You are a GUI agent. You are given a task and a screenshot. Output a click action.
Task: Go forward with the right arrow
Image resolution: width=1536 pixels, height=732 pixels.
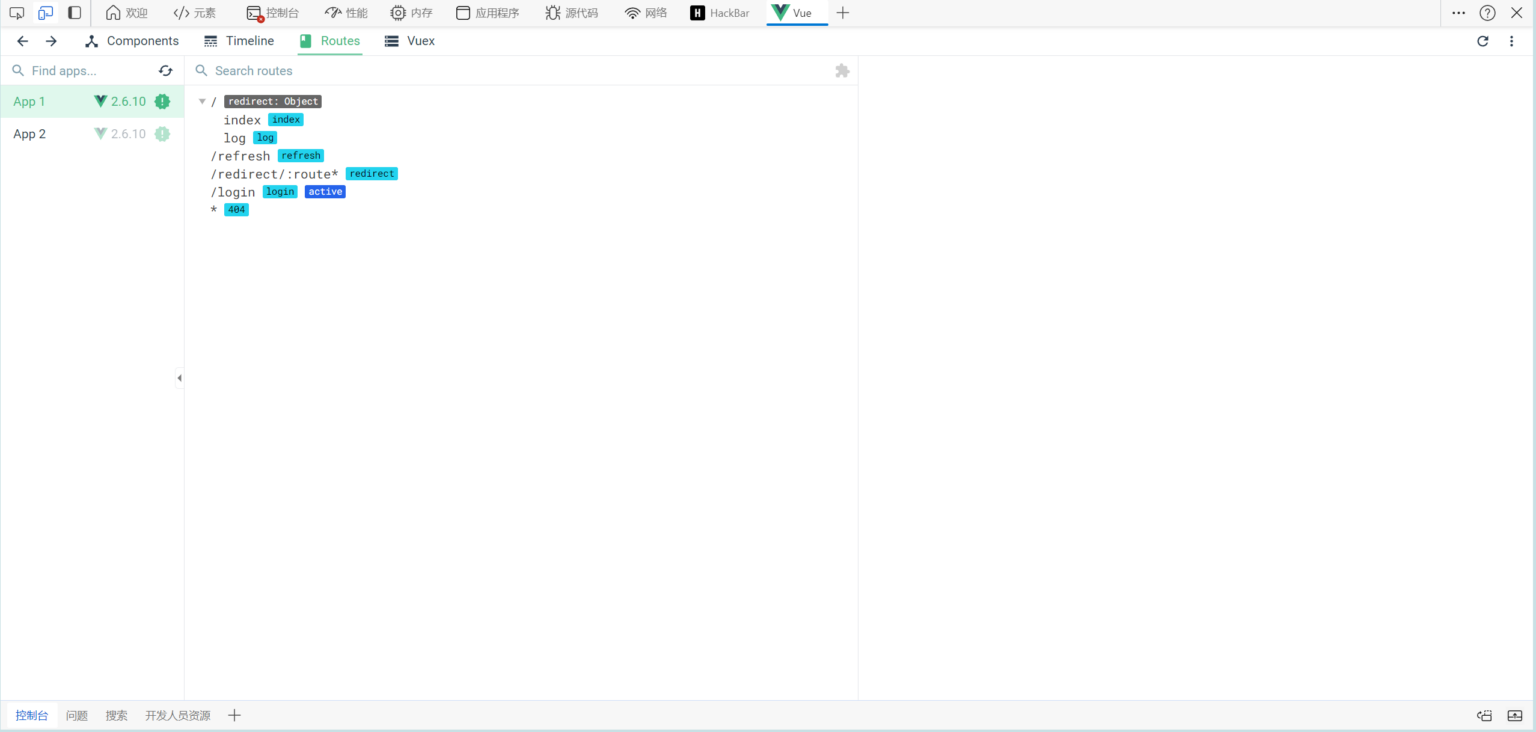point(51,41)
